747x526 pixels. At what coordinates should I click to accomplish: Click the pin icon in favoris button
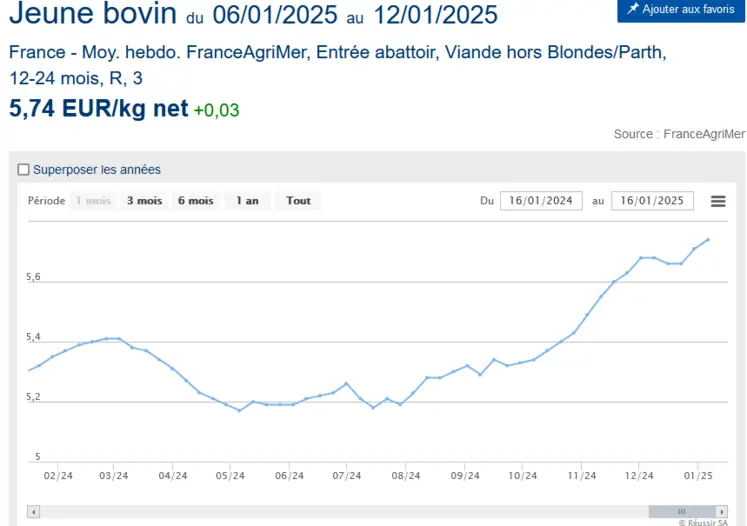click(632, 9)
